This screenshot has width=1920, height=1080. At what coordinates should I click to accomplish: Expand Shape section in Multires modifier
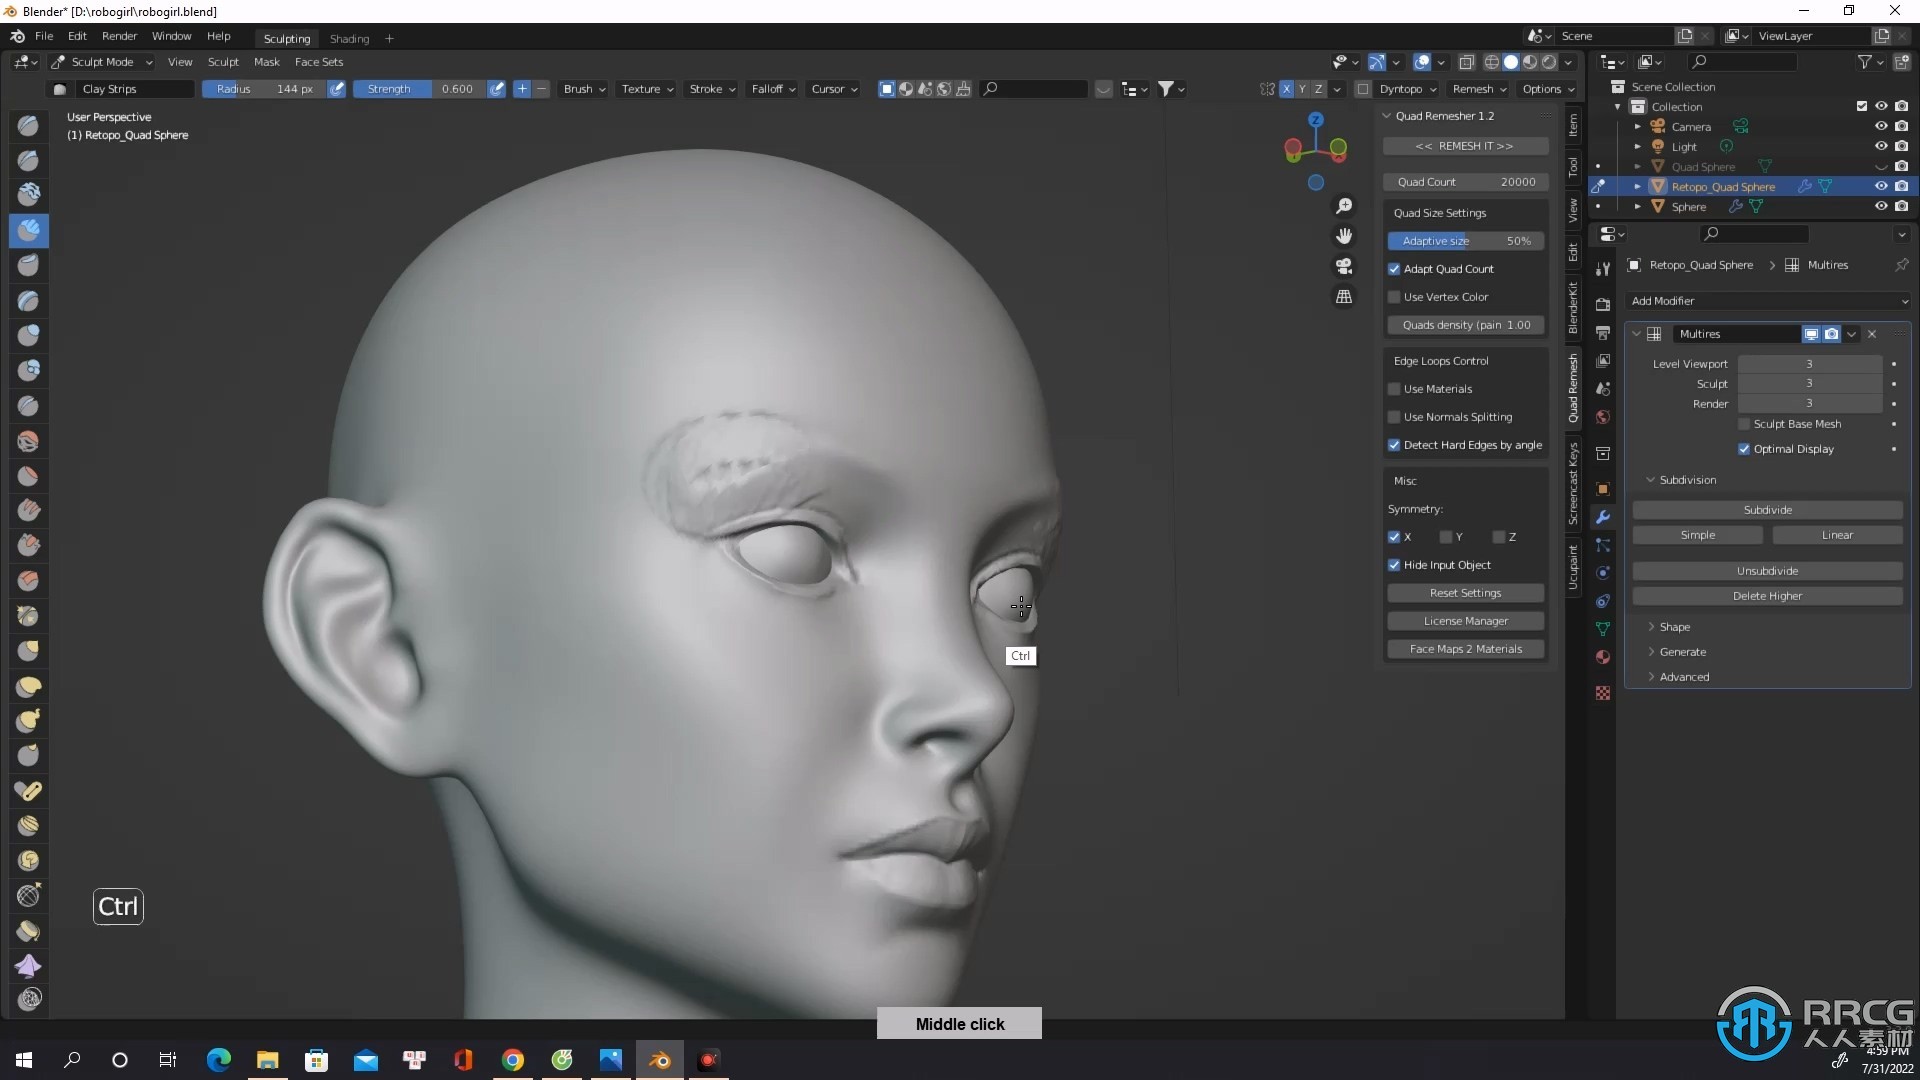pos(1675,627)
